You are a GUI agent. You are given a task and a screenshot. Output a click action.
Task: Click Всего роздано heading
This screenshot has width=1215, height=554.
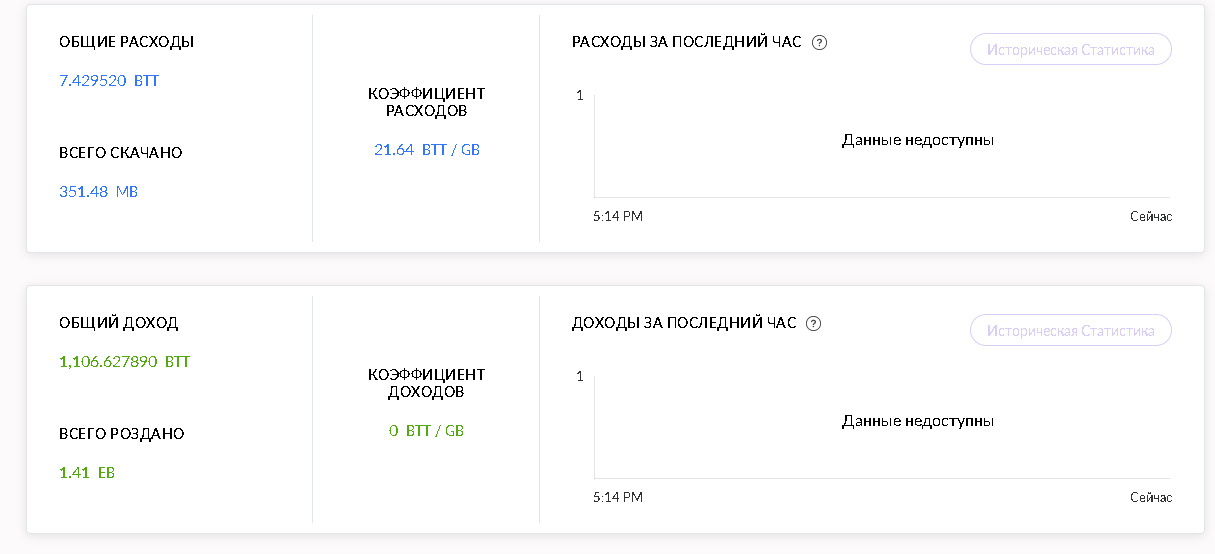121,434
